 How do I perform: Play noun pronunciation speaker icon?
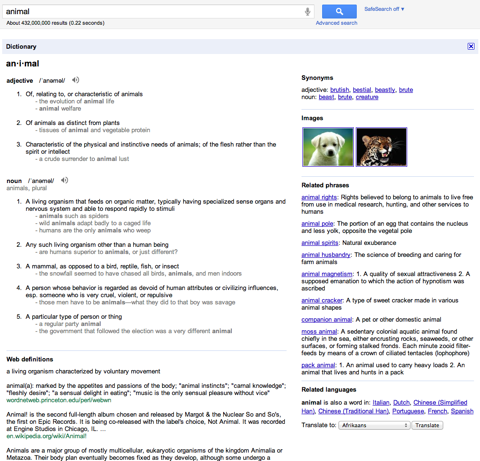click(64, 180)
